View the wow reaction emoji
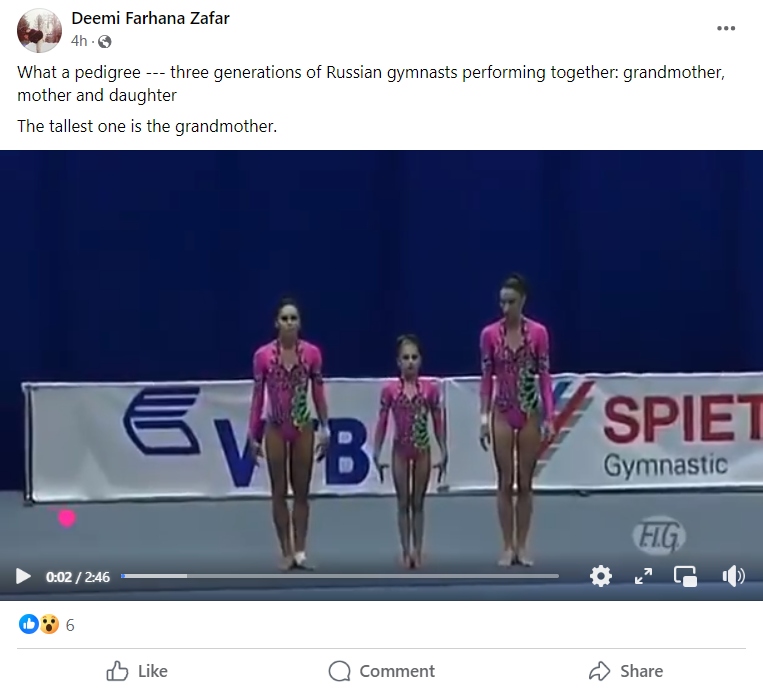This screenshot has width=763, height=693. coord(49,624)
